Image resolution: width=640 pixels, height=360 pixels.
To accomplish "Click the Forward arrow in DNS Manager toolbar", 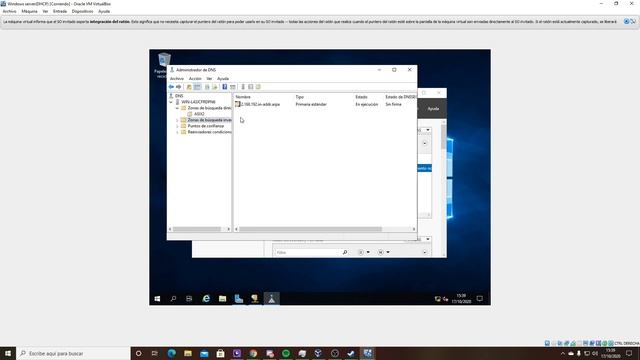I will tap(178, 87).
